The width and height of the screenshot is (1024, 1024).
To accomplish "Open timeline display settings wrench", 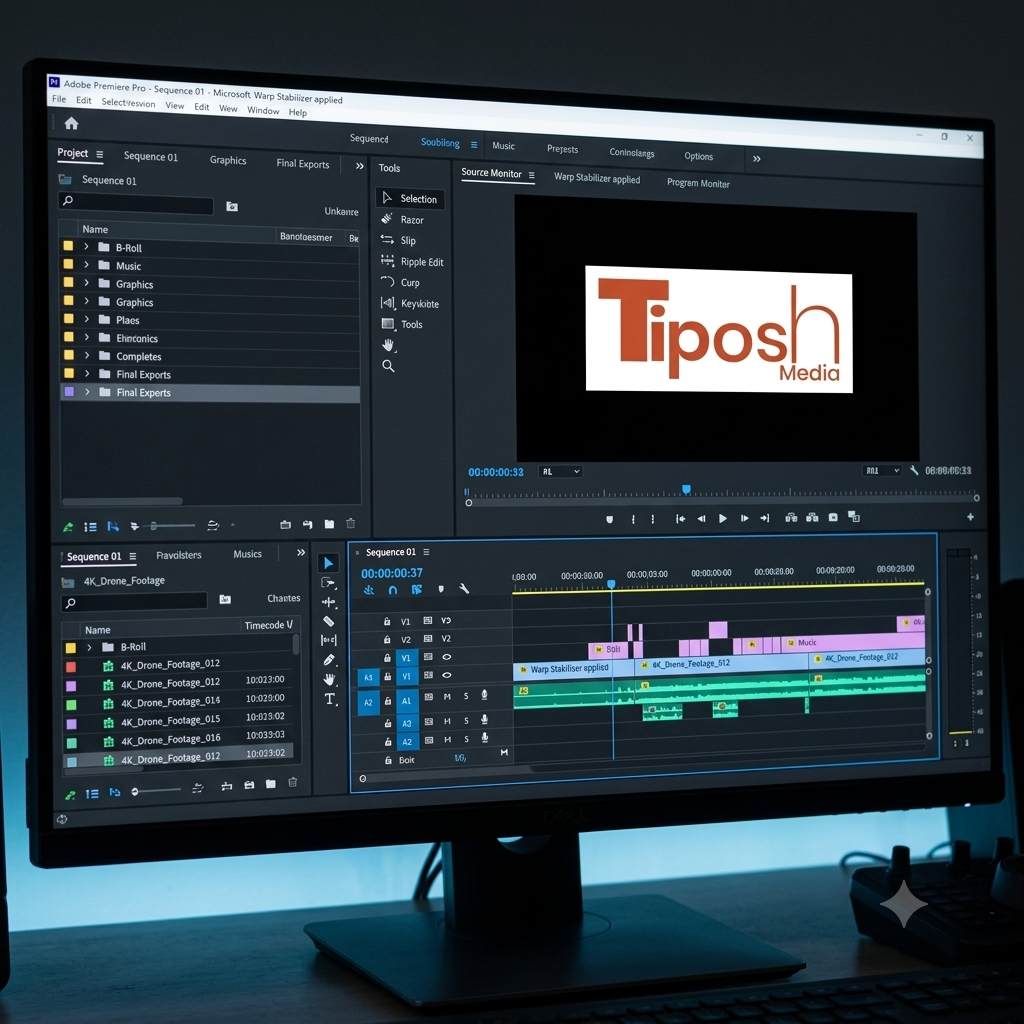I will pos(464,588).
